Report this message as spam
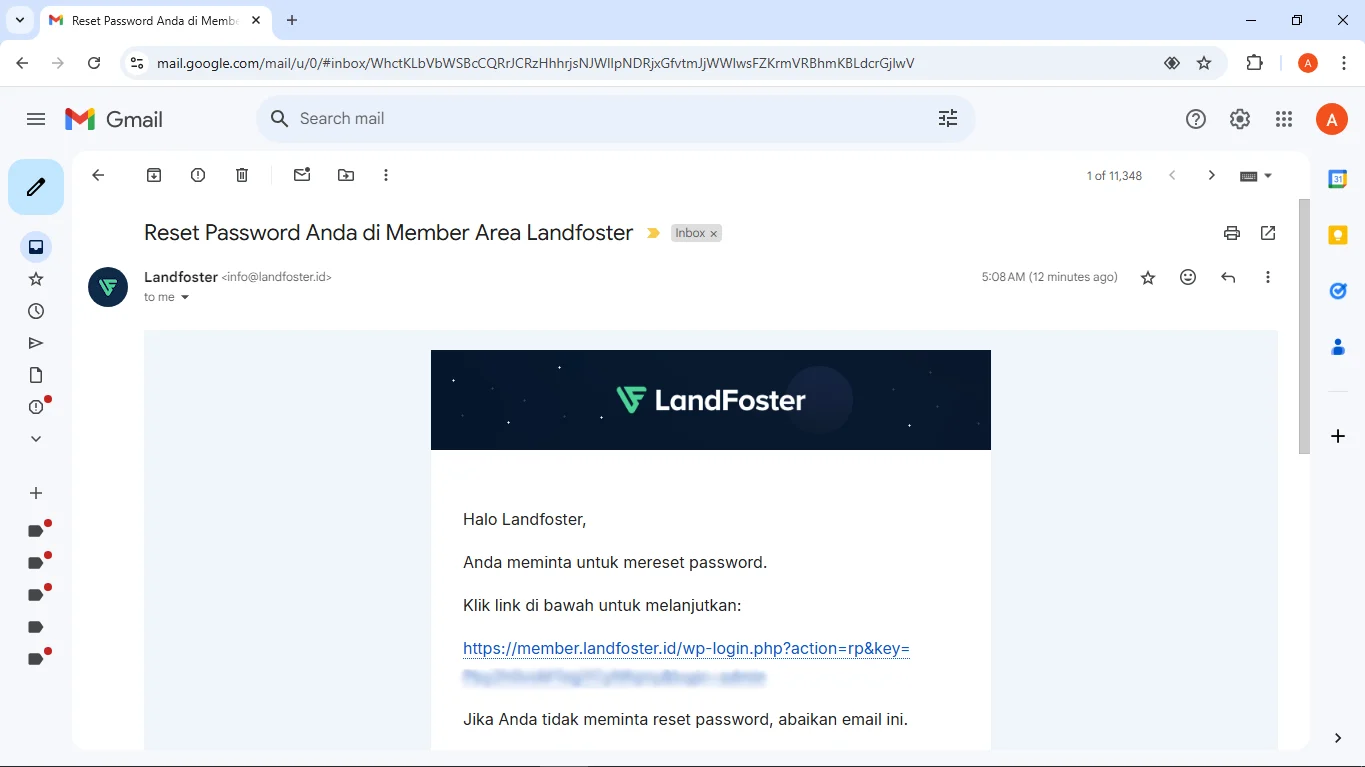1365x767 pixels. pyautogui.click(x=198, y=175)
